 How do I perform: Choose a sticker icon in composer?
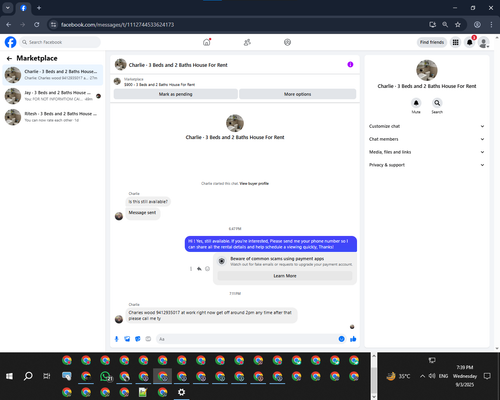point(138,339)
